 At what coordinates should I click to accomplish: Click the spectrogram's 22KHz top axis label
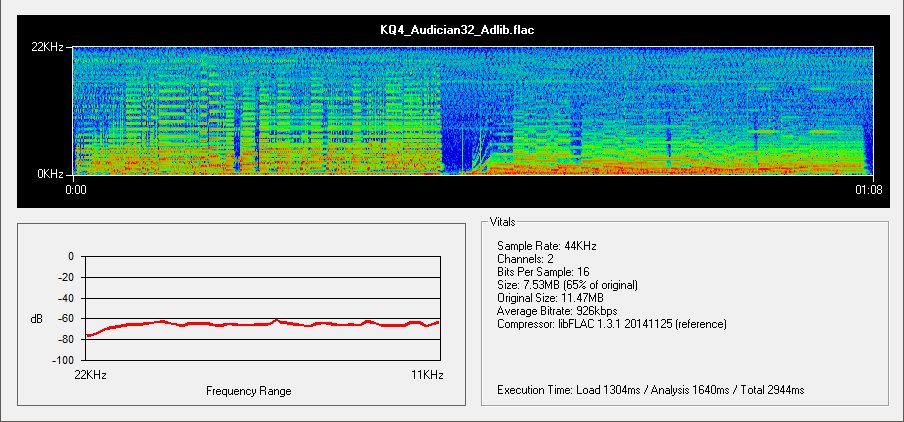[49, 47]
